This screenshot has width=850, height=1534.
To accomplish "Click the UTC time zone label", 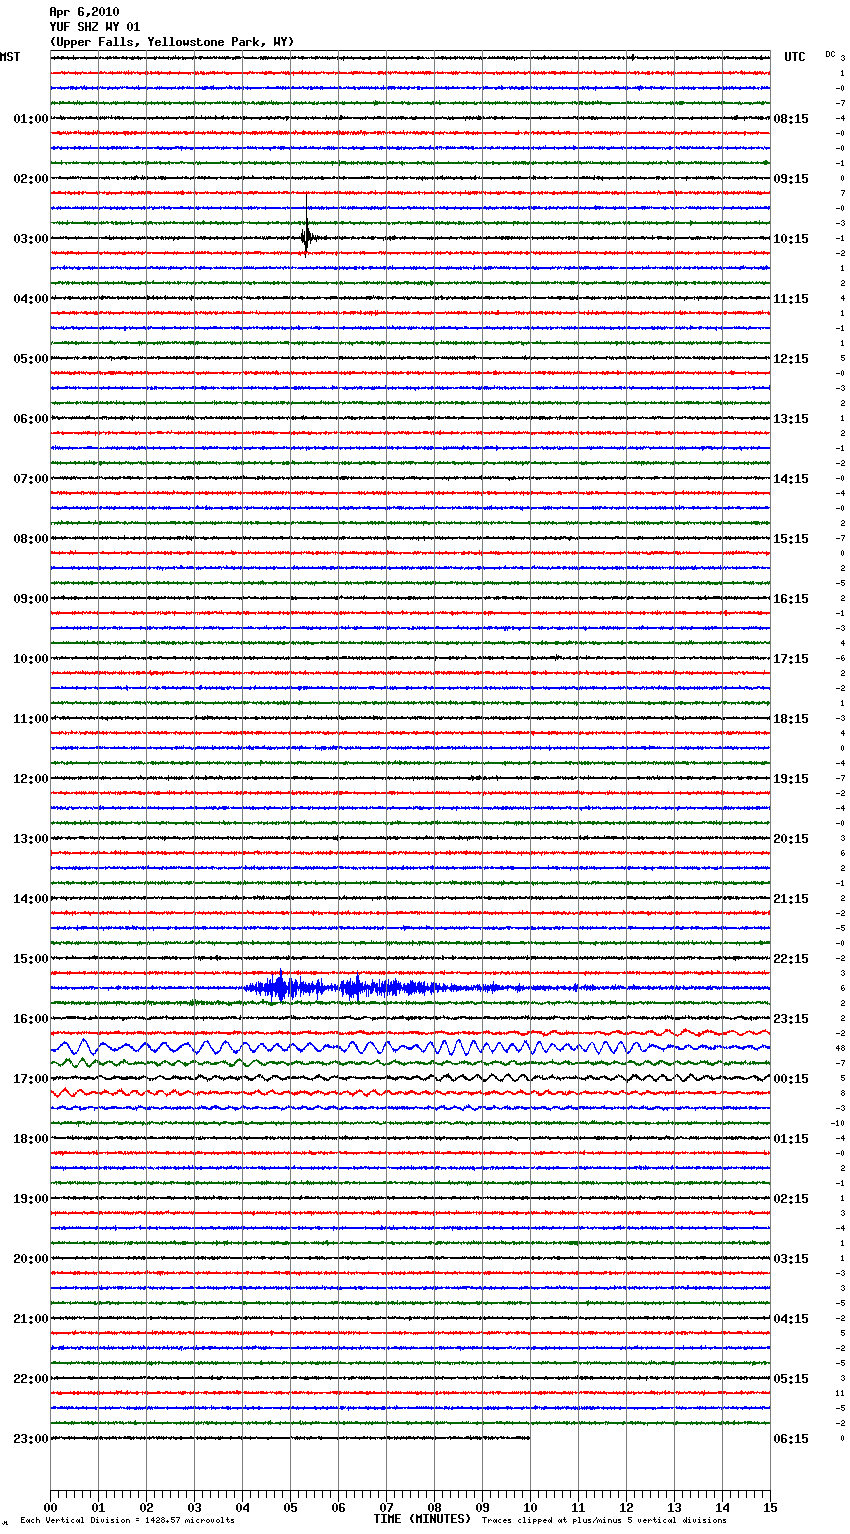I will (x=794, y=57).
